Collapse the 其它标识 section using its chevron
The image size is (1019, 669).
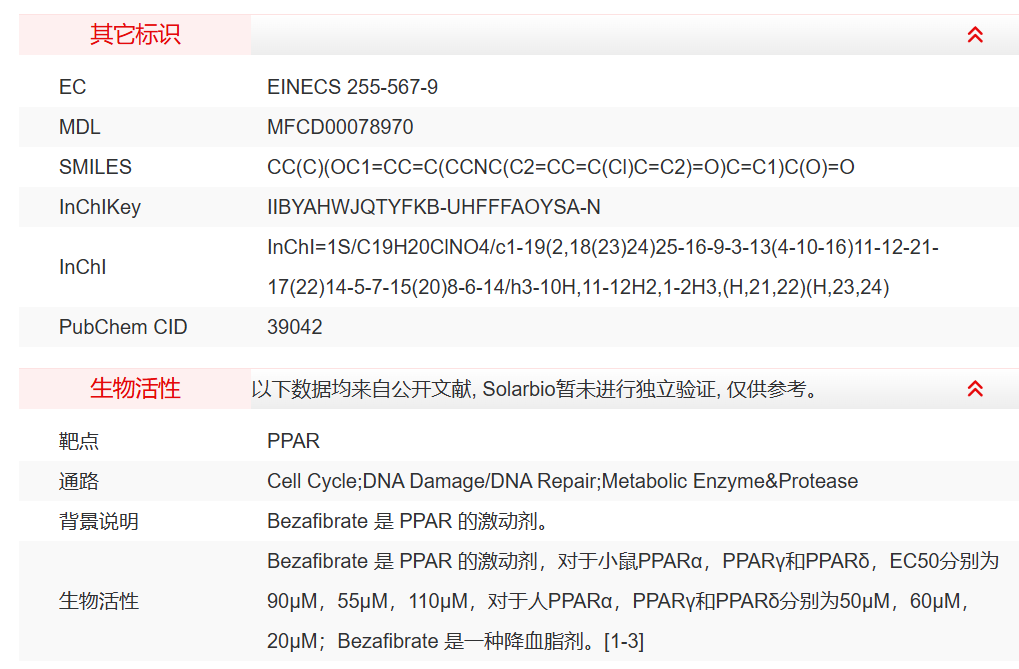pos(975,35)
